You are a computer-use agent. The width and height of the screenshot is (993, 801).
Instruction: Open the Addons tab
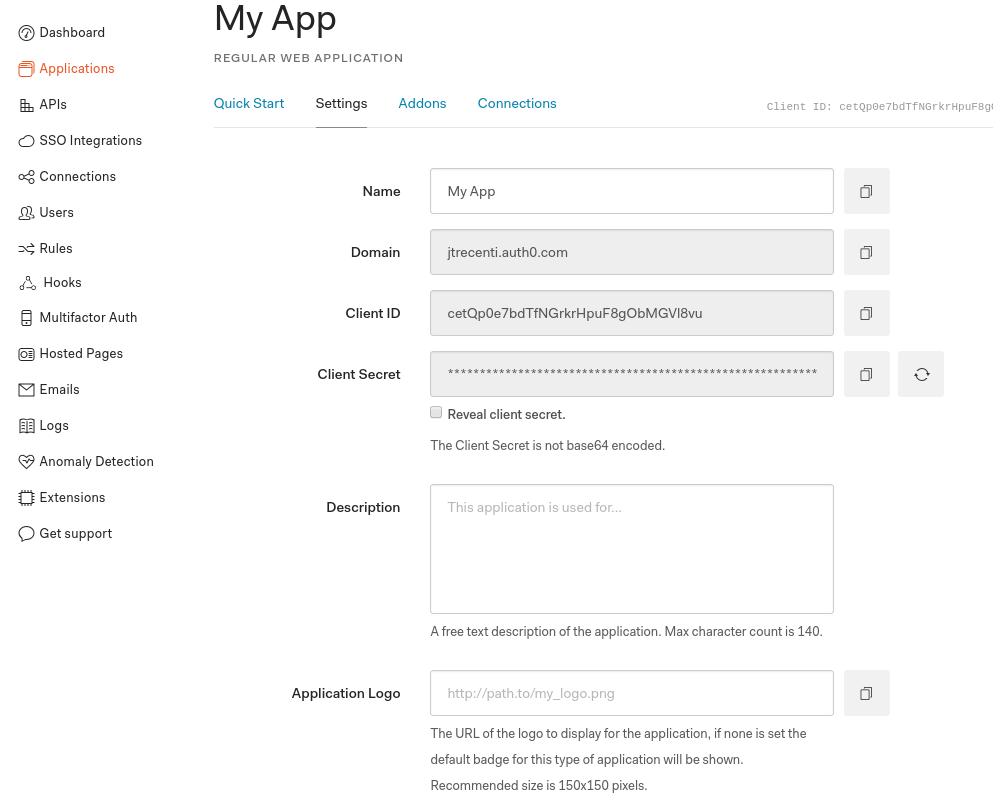click(422, 103)
